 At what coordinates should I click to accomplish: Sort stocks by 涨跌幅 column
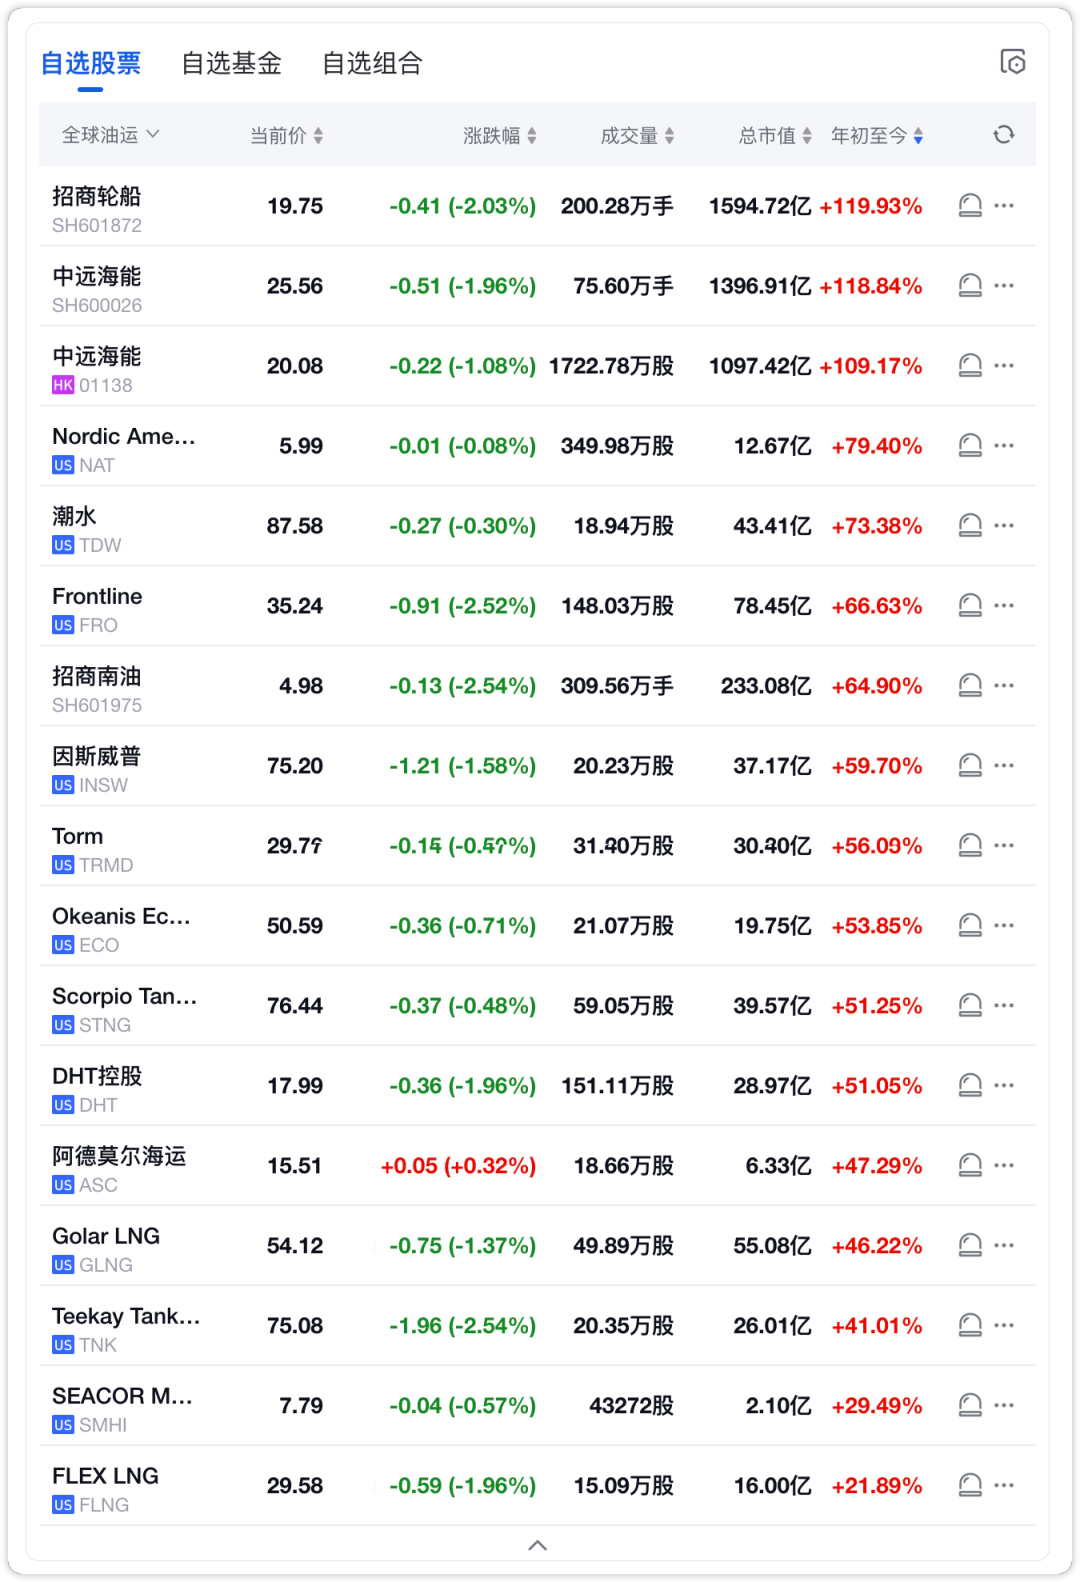pos(500,136)
